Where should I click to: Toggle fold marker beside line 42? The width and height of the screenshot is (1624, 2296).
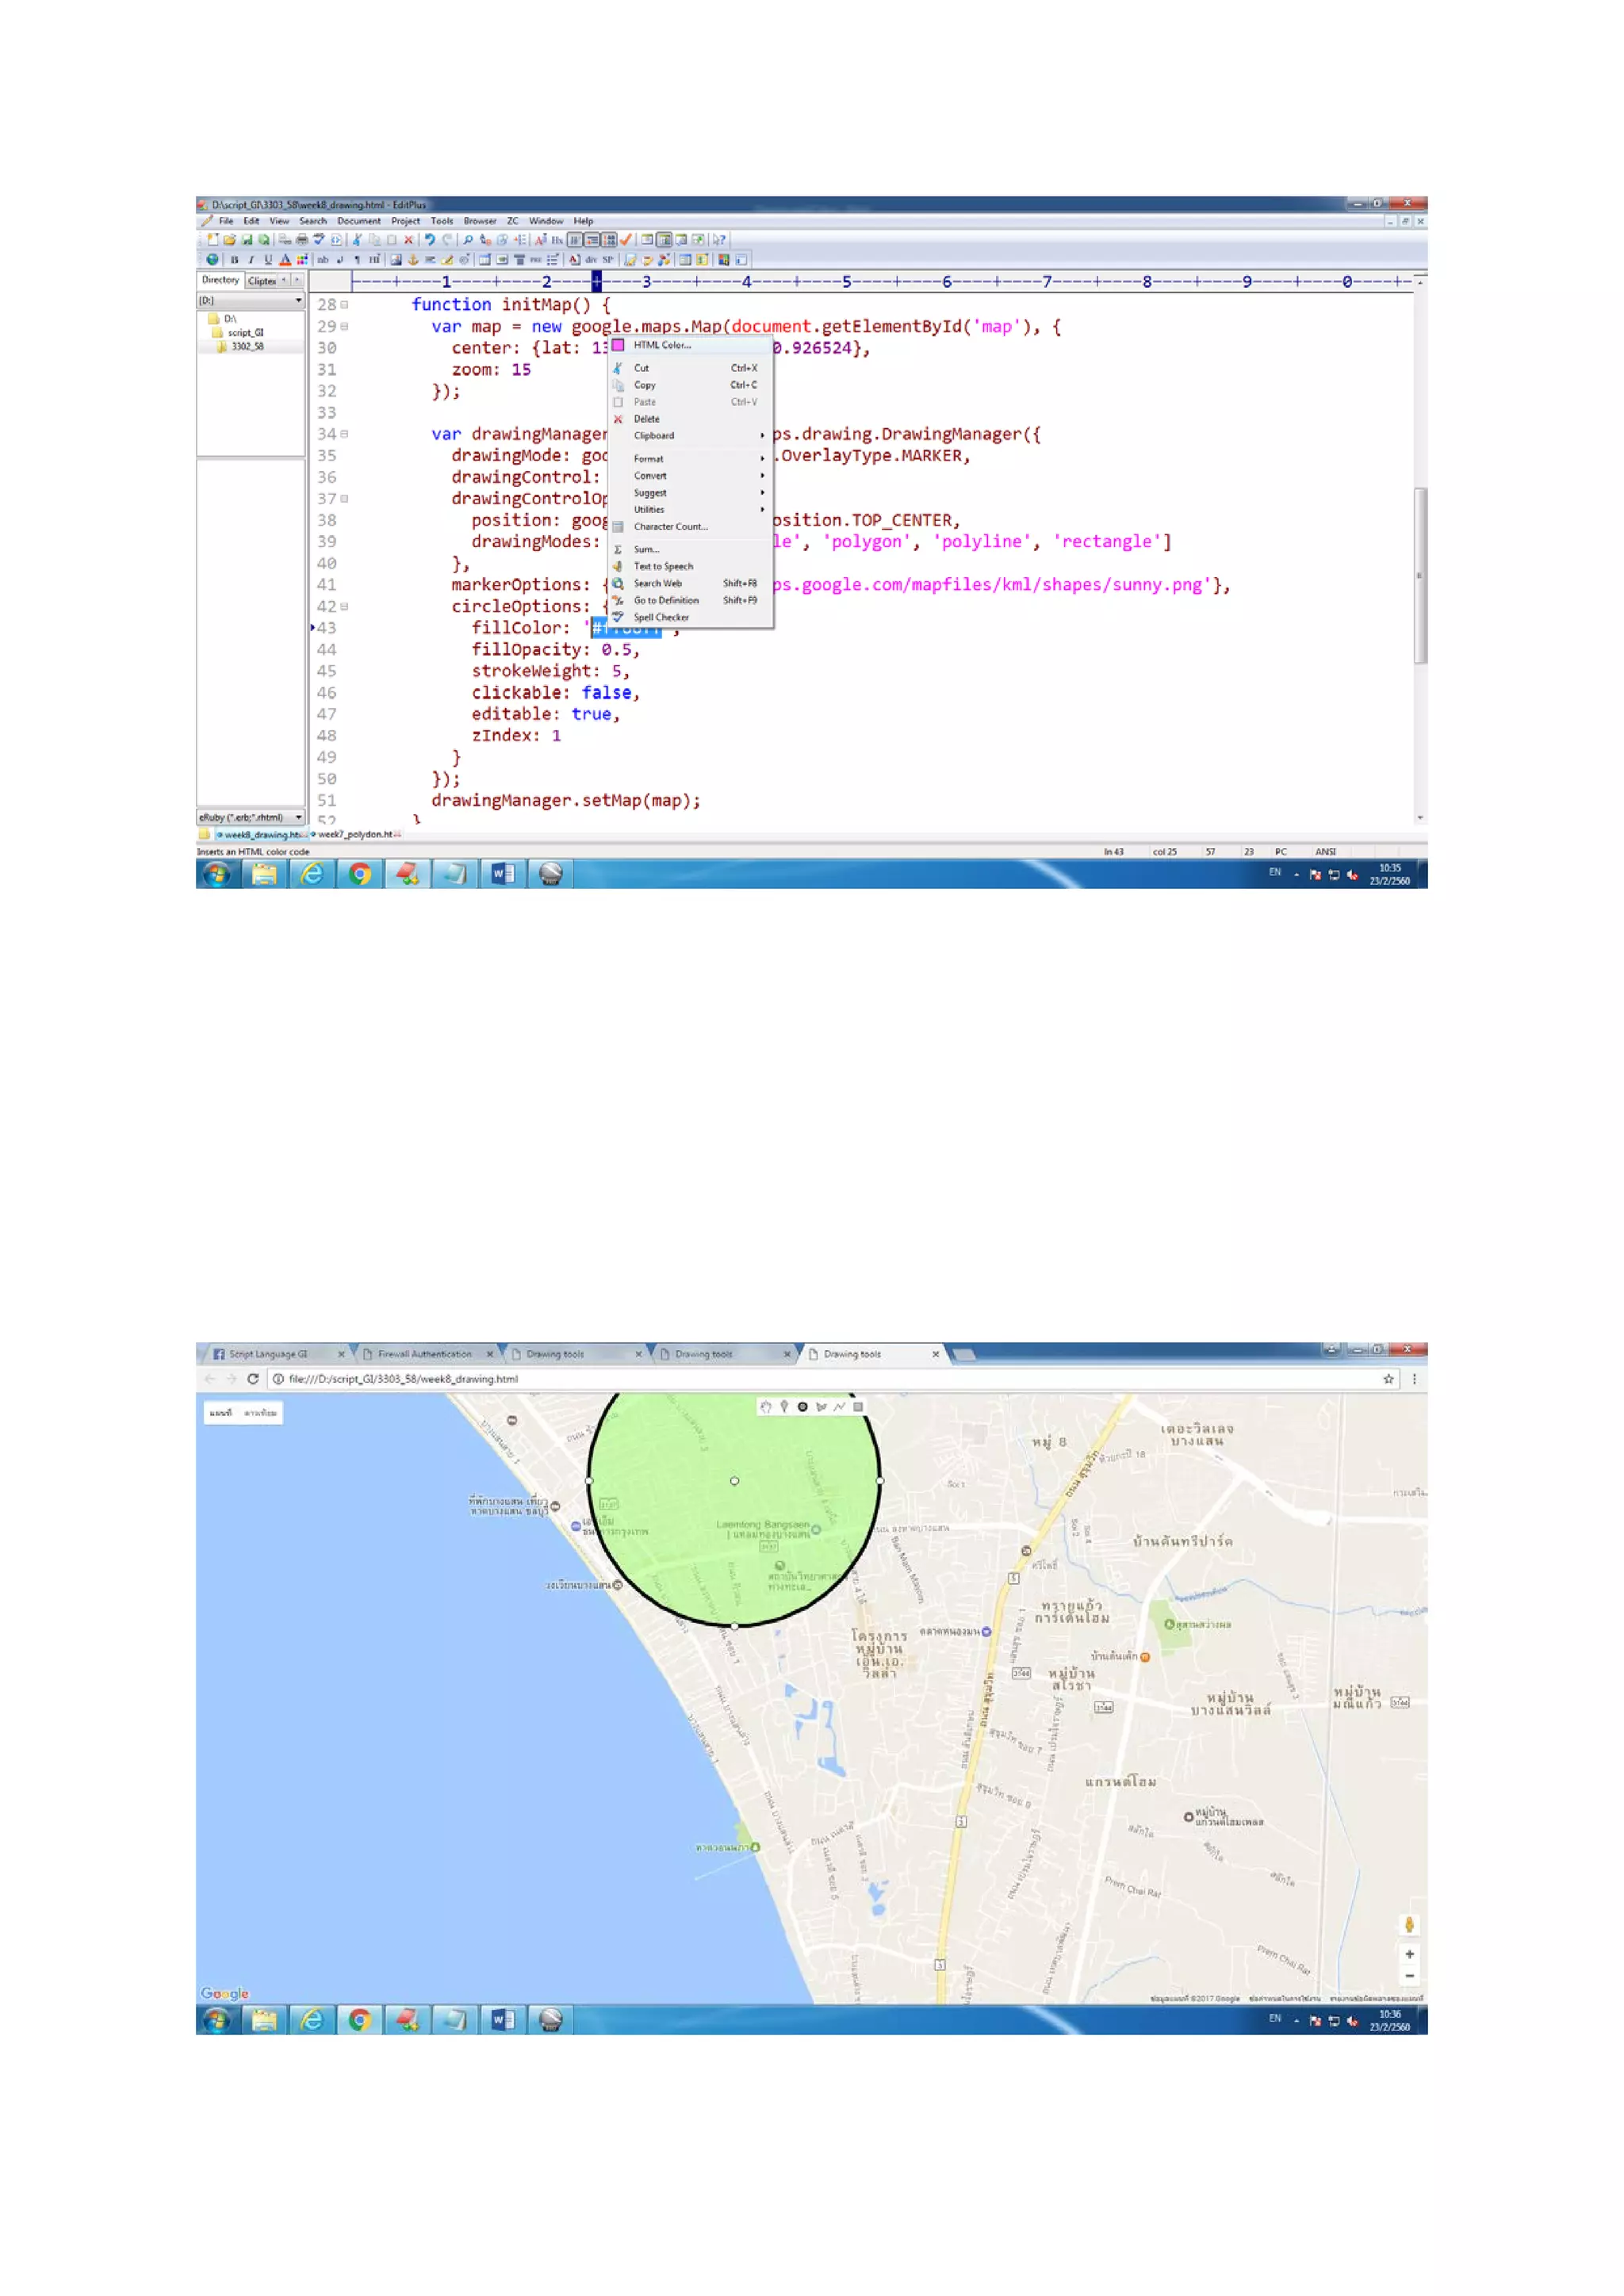(x=345, y=607)
